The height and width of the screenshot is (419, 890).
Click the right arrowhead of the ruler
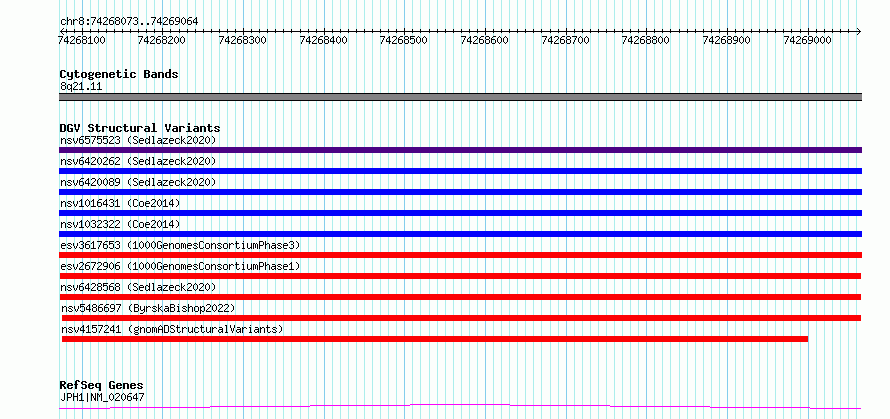click(859, 31)
